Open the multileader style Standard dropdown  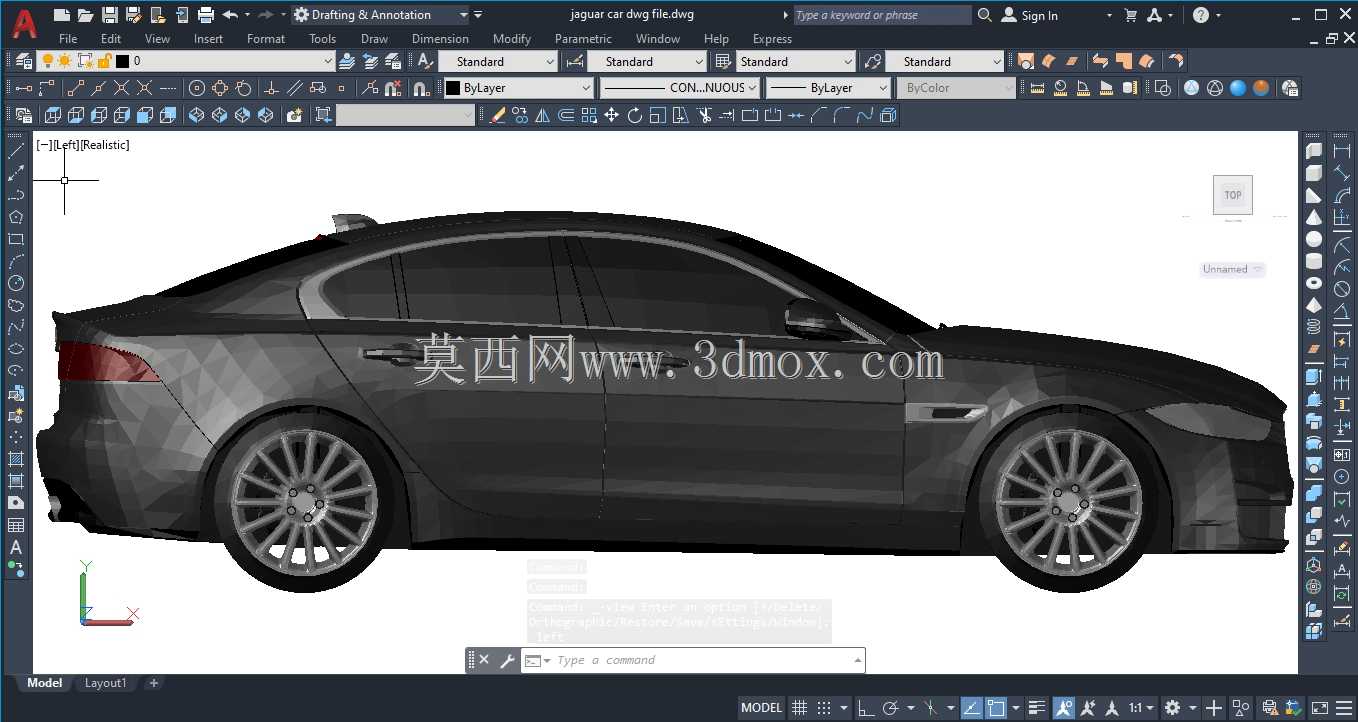coord(944,61)
